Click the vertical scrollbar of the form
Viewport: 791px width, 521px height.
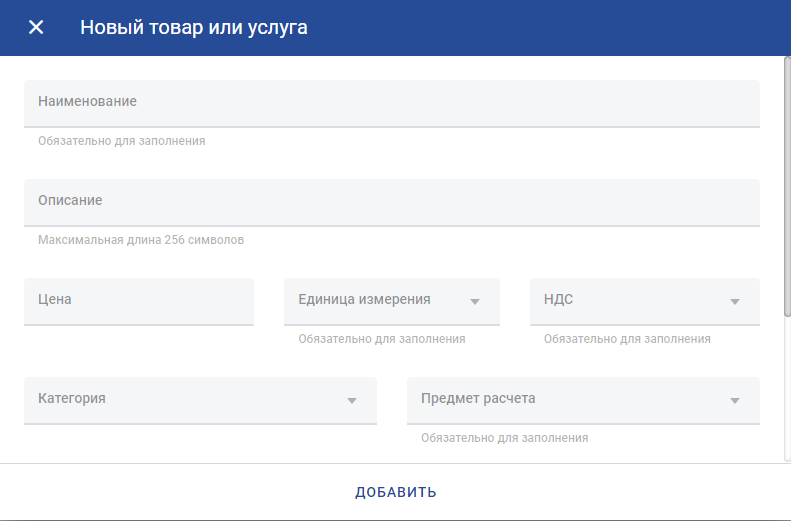[787, 187]
